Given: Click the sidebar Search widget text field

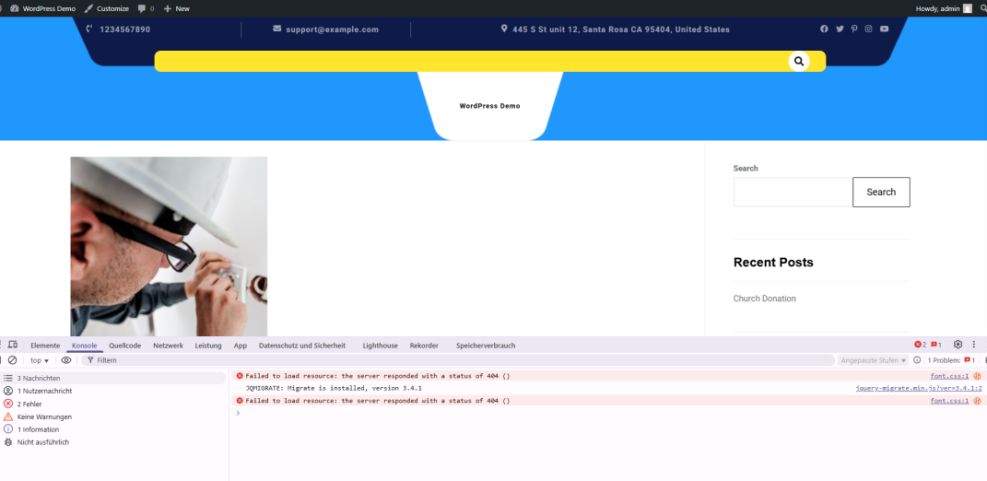Looking at the screenshot, I should point(793,192).
